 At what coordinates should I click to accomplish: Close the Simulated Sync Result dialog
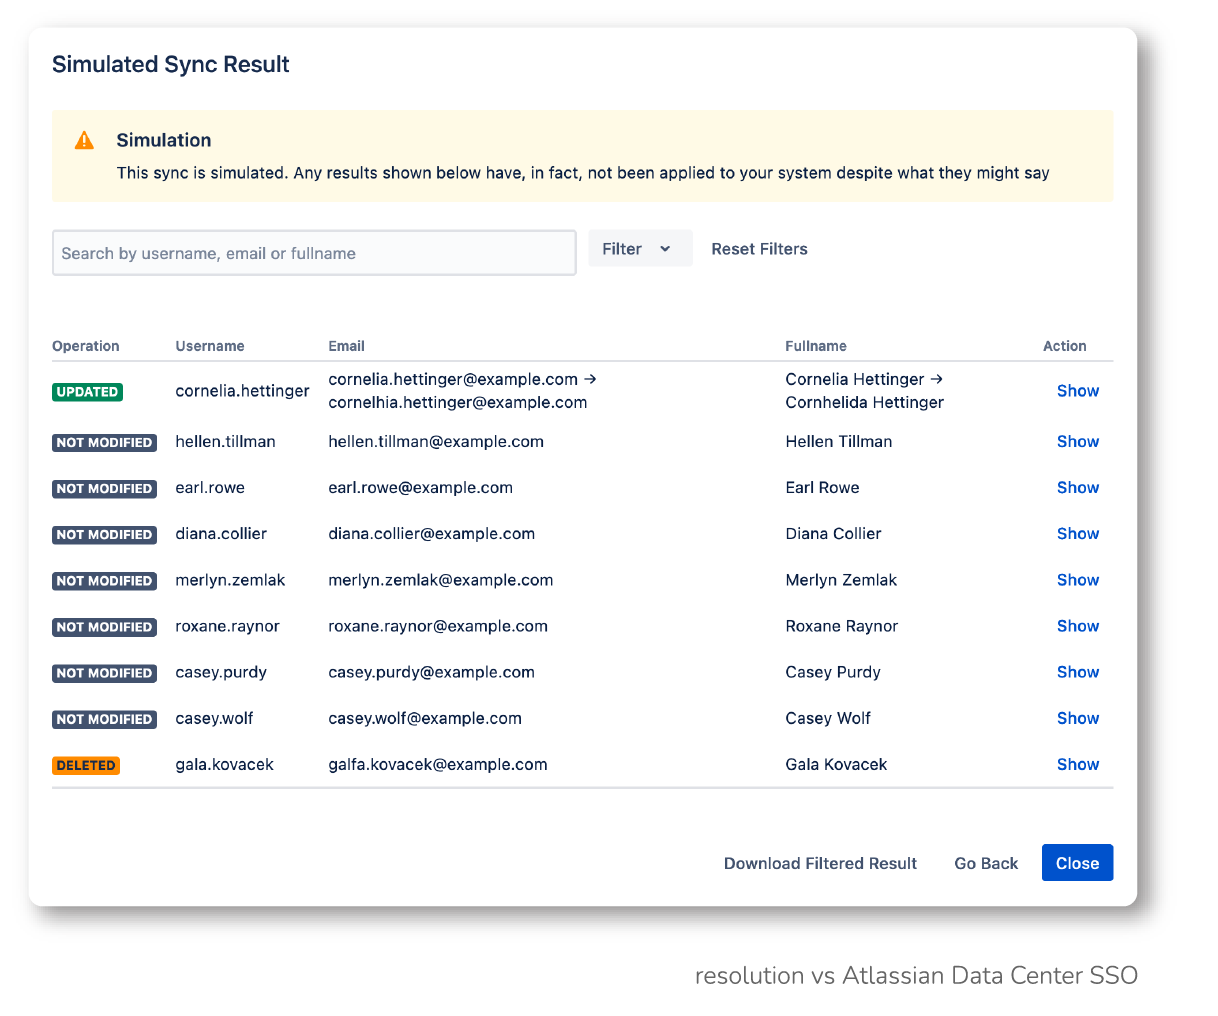pyautogui.click(x=1077, y=863)
